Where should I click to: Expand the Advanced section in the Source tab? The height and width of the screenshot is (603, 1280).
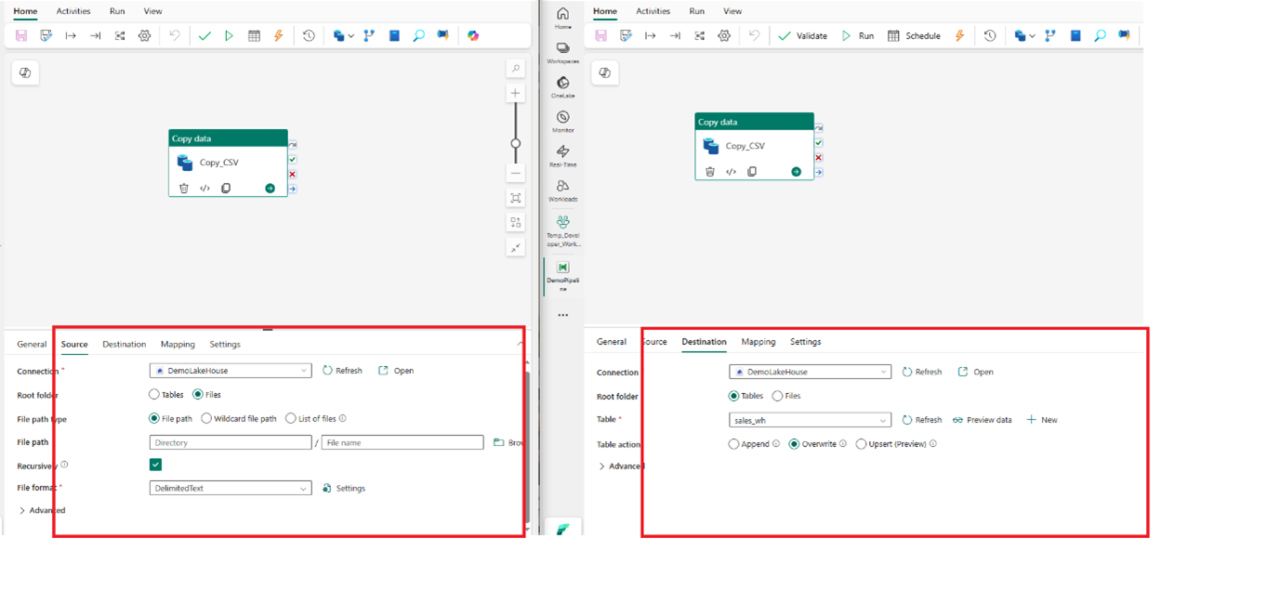pyautogui.click(x=41, y=511)
